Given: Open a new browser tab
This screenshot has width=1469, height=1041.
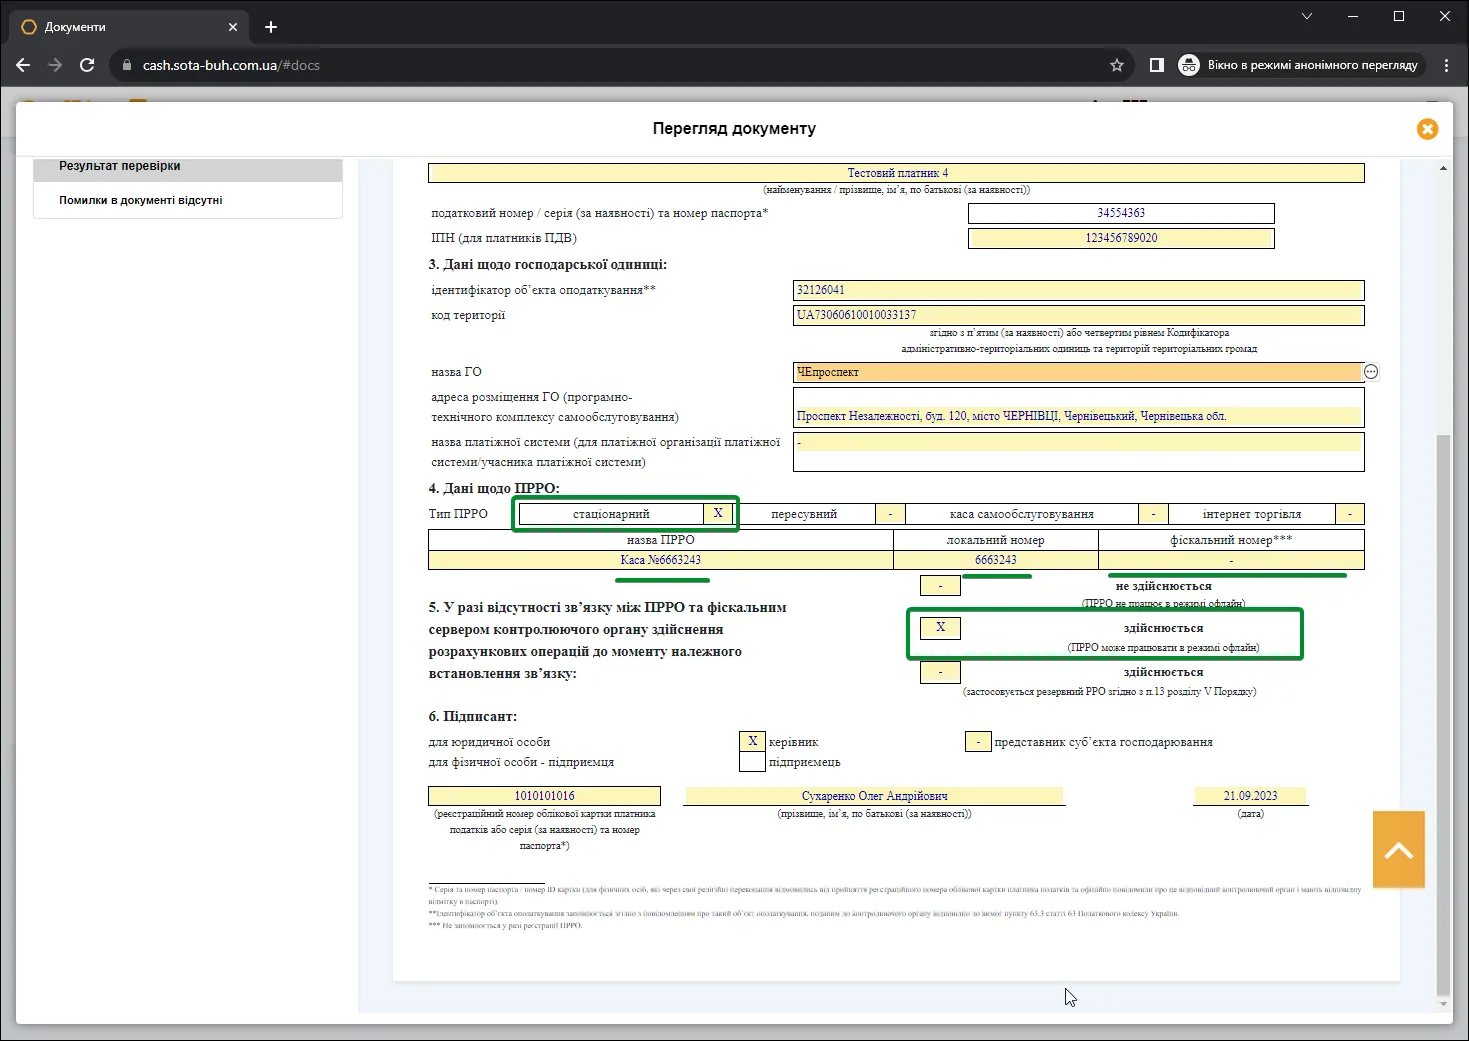Looking at the screenshot, I should coord(271,27).
